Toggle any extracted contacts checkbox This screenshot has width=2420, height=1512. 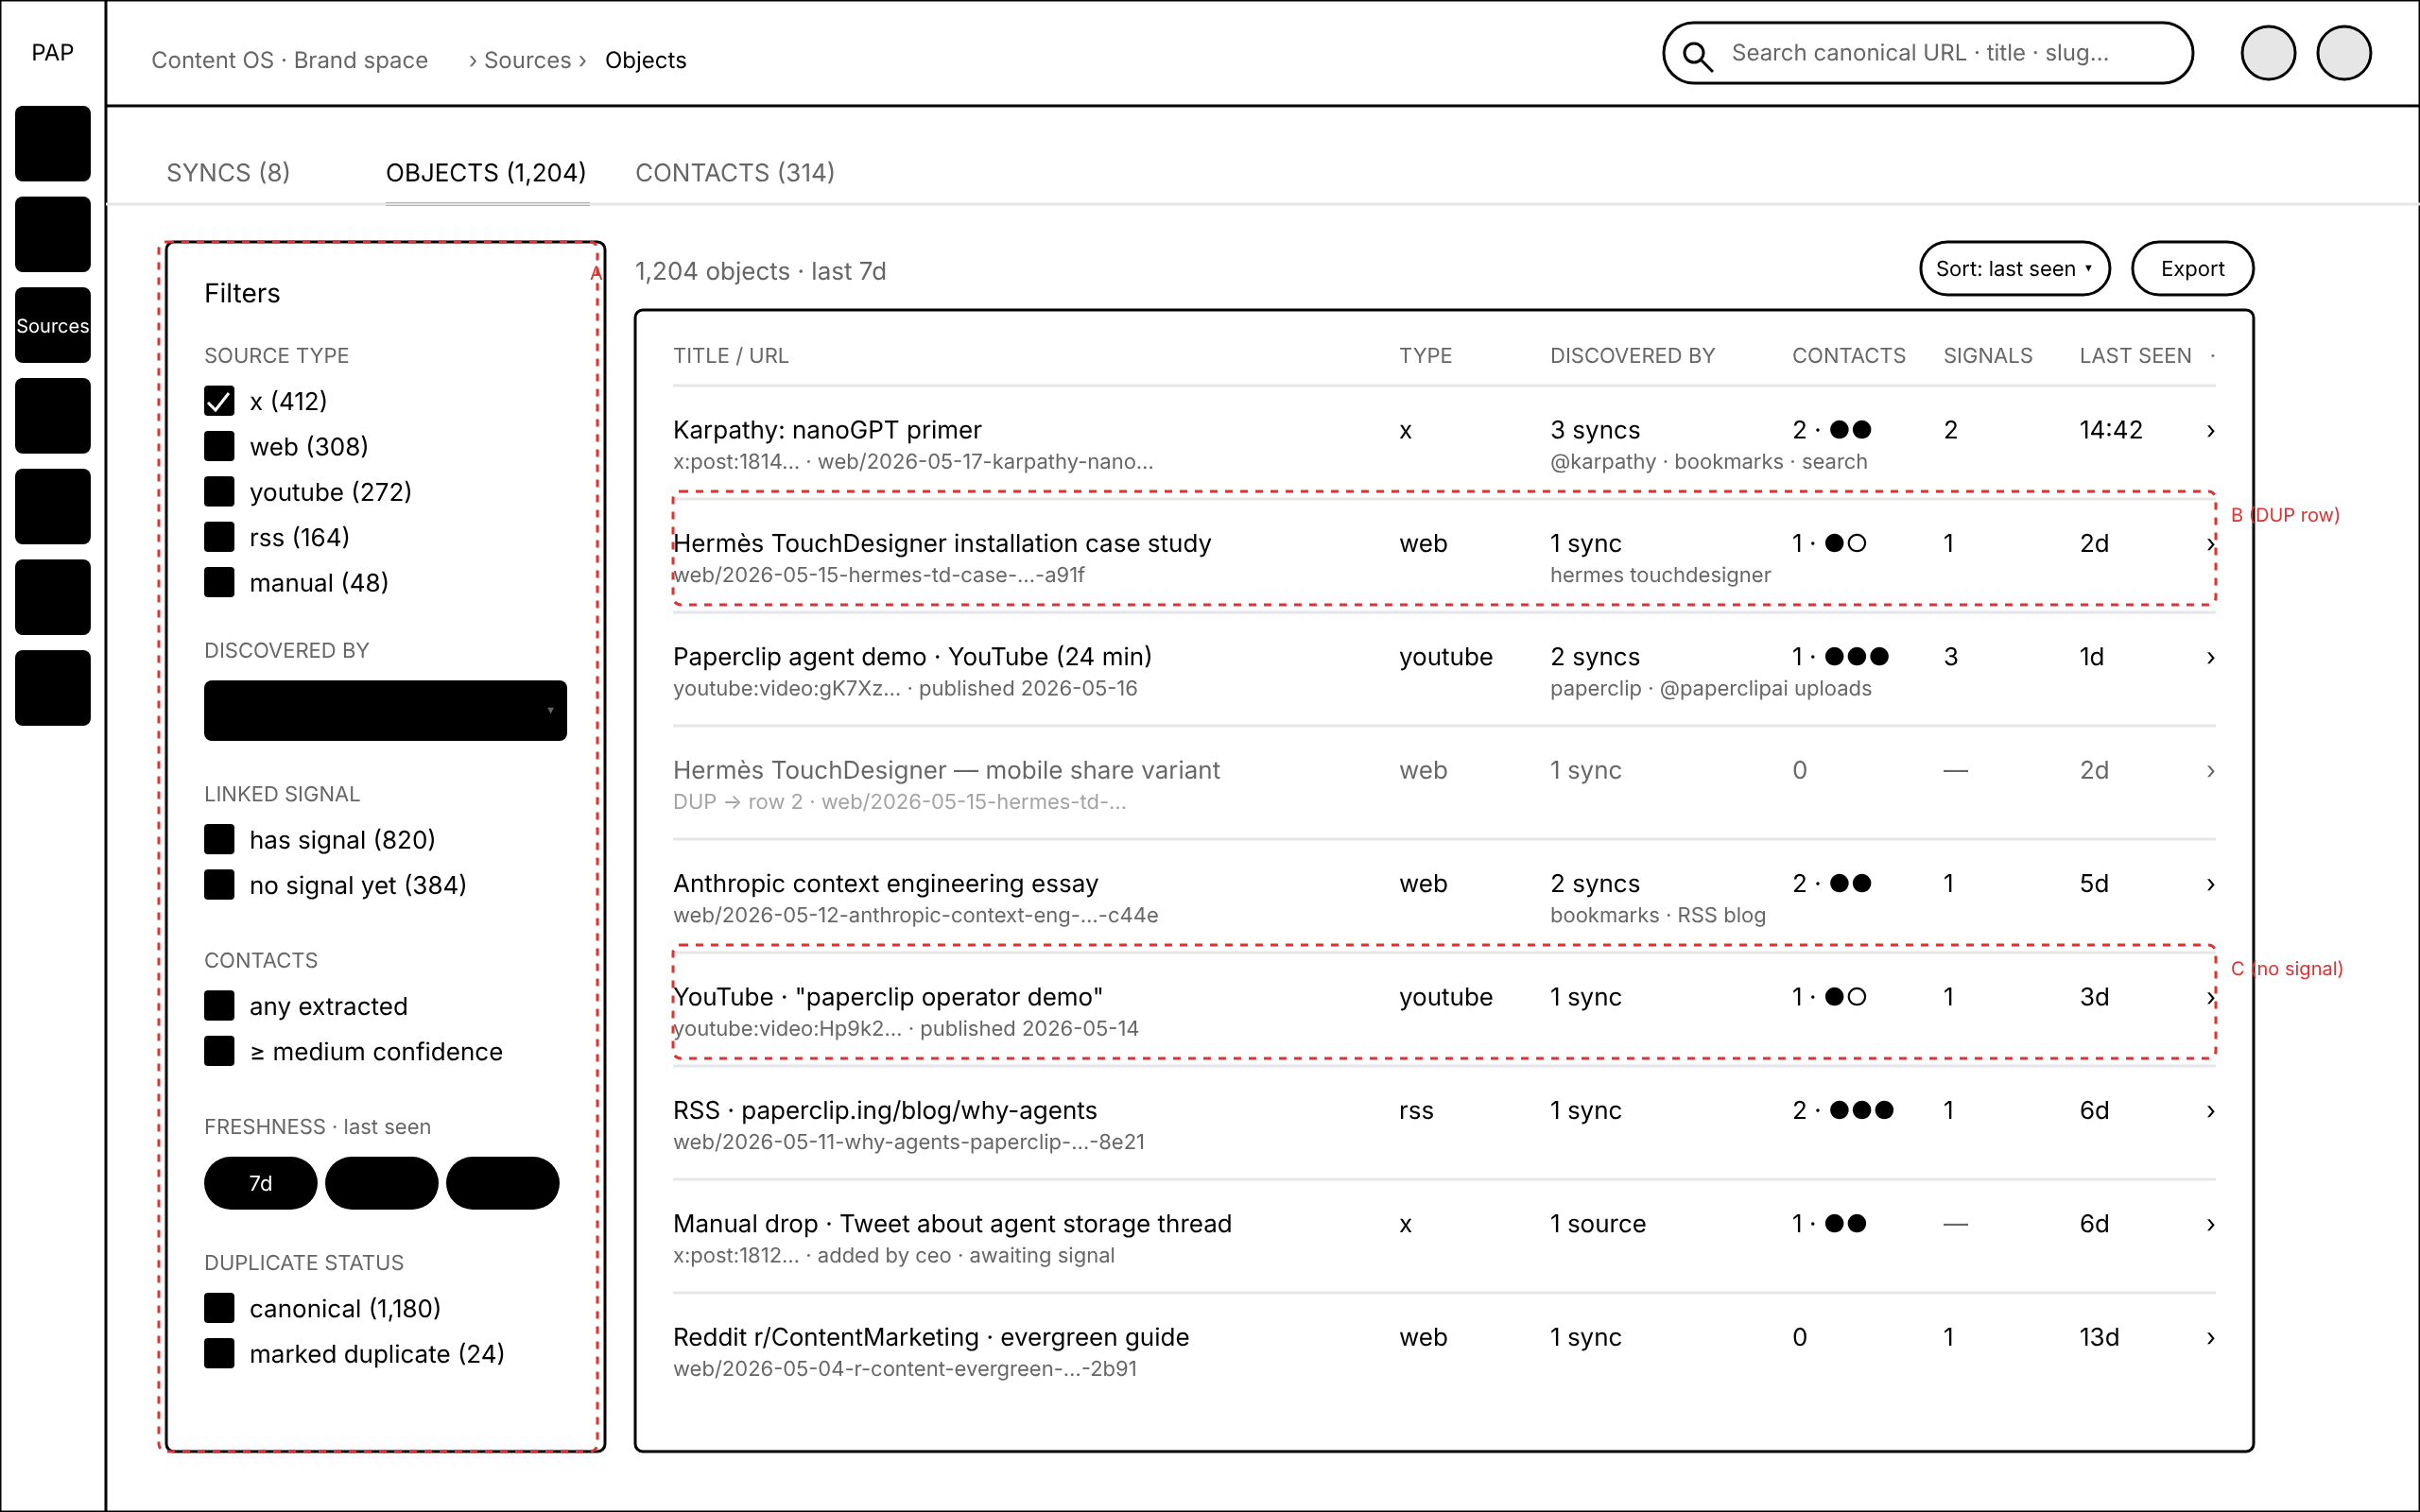click(x=219, y=1006)
